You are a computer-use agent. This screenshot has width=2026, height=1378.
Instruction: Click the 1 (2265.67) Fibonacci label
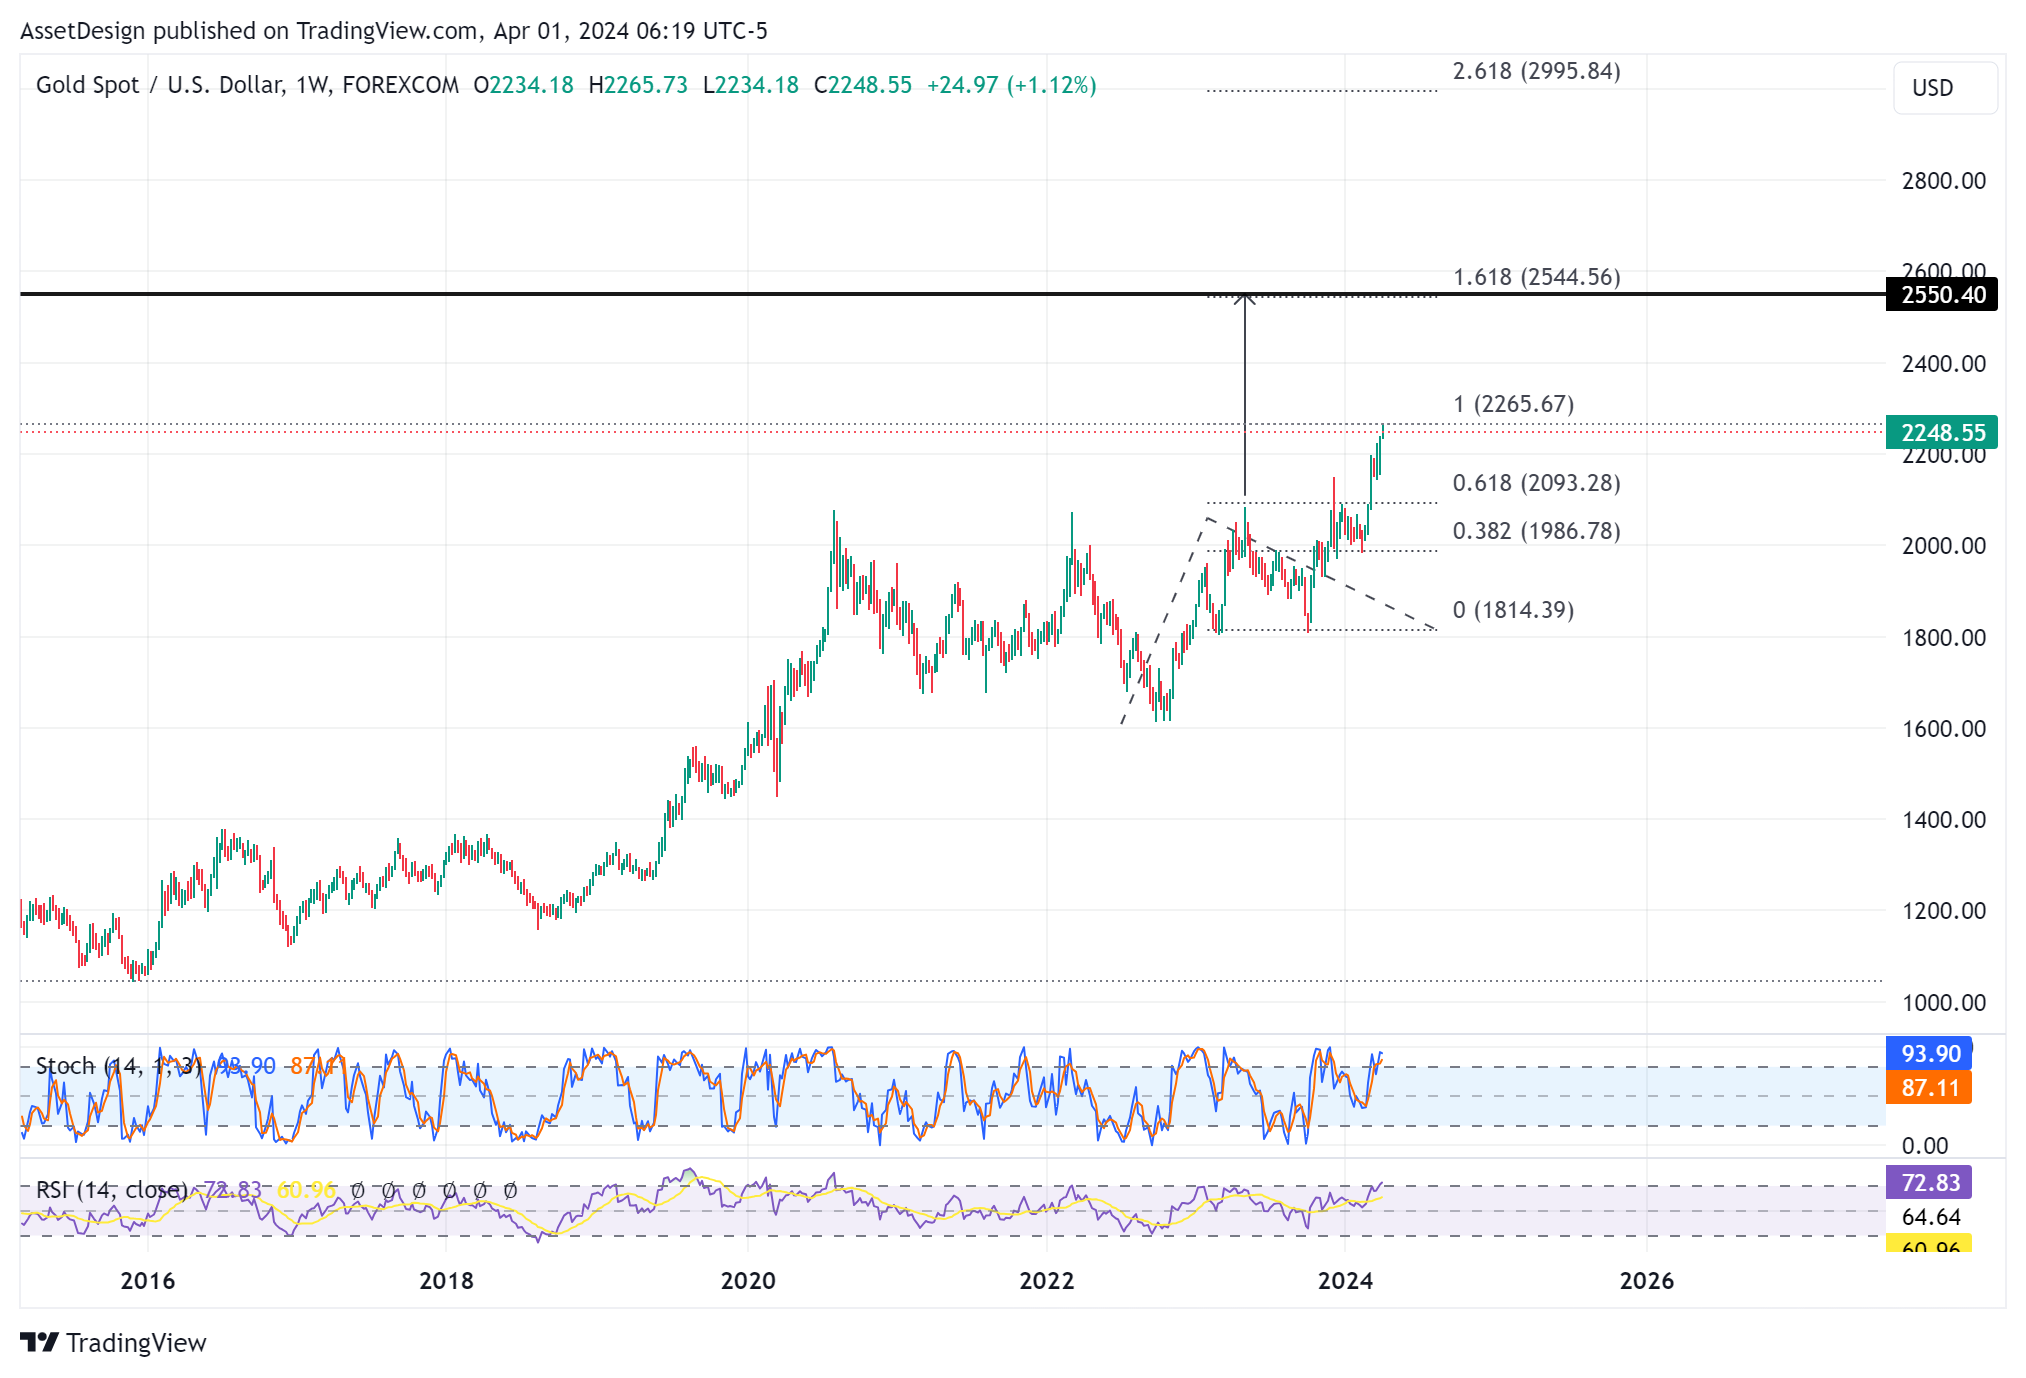pos(1513,404)
